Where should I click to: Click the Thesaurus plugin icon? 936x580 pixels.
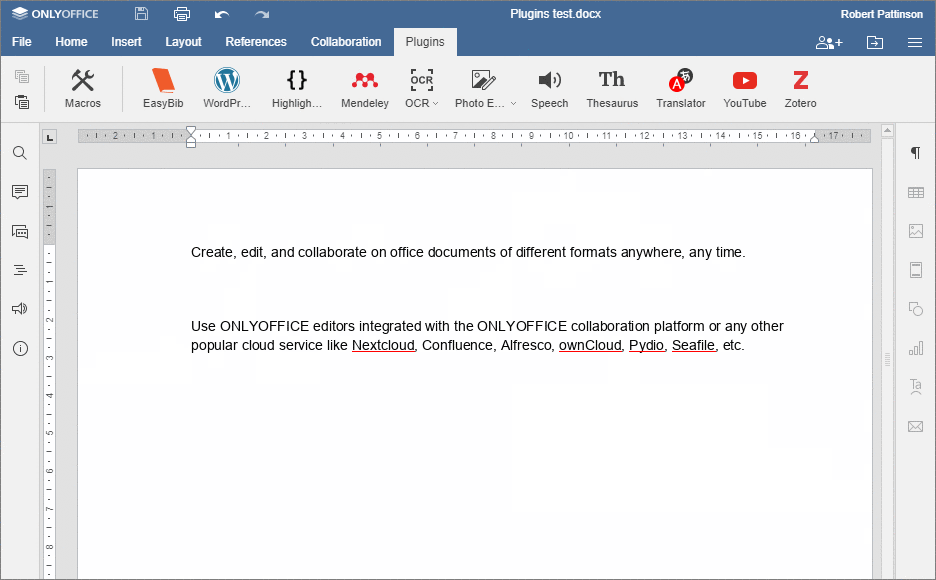point(611,88)
